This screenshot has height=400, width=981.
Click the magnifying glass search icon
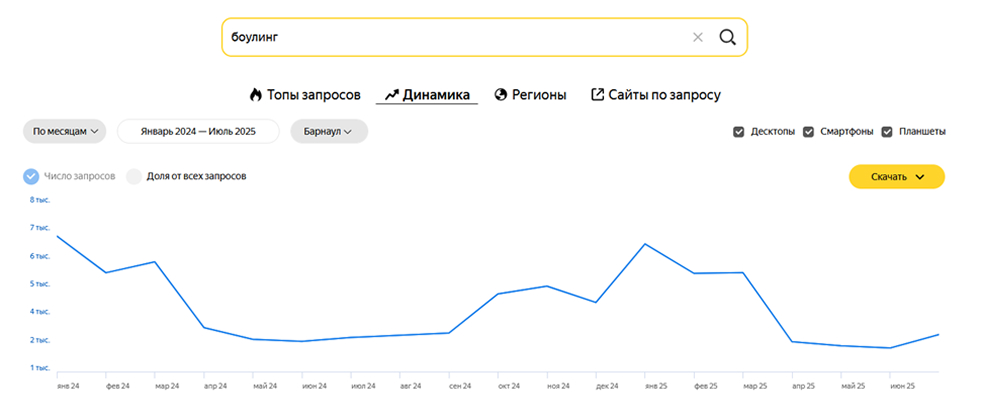pyautogui.click(x=727, y=37)
